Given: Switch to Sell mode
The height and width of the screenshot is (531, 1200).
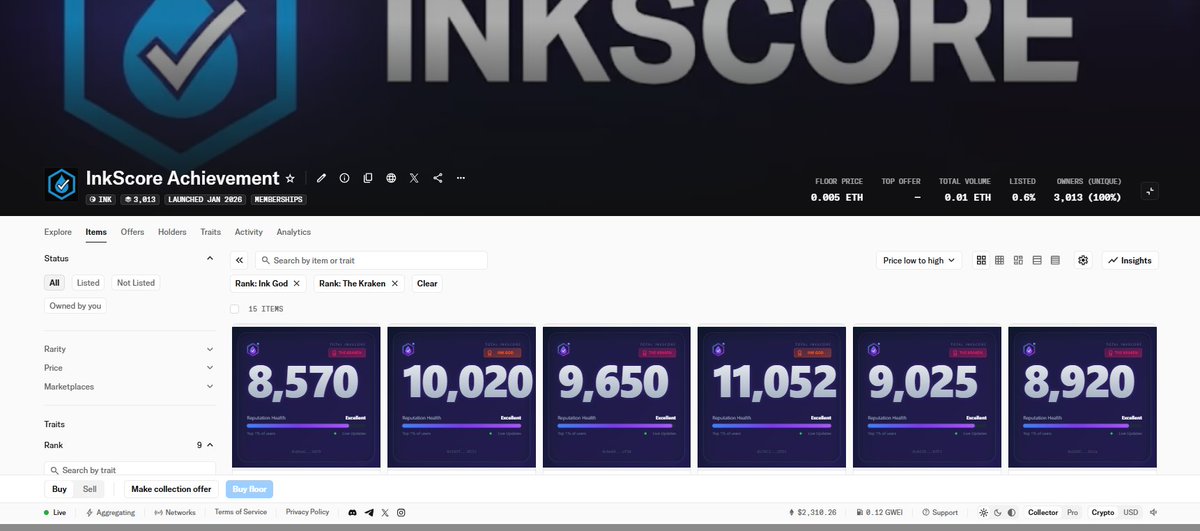Looking at the screenshot, I should (x=89, y=489).
